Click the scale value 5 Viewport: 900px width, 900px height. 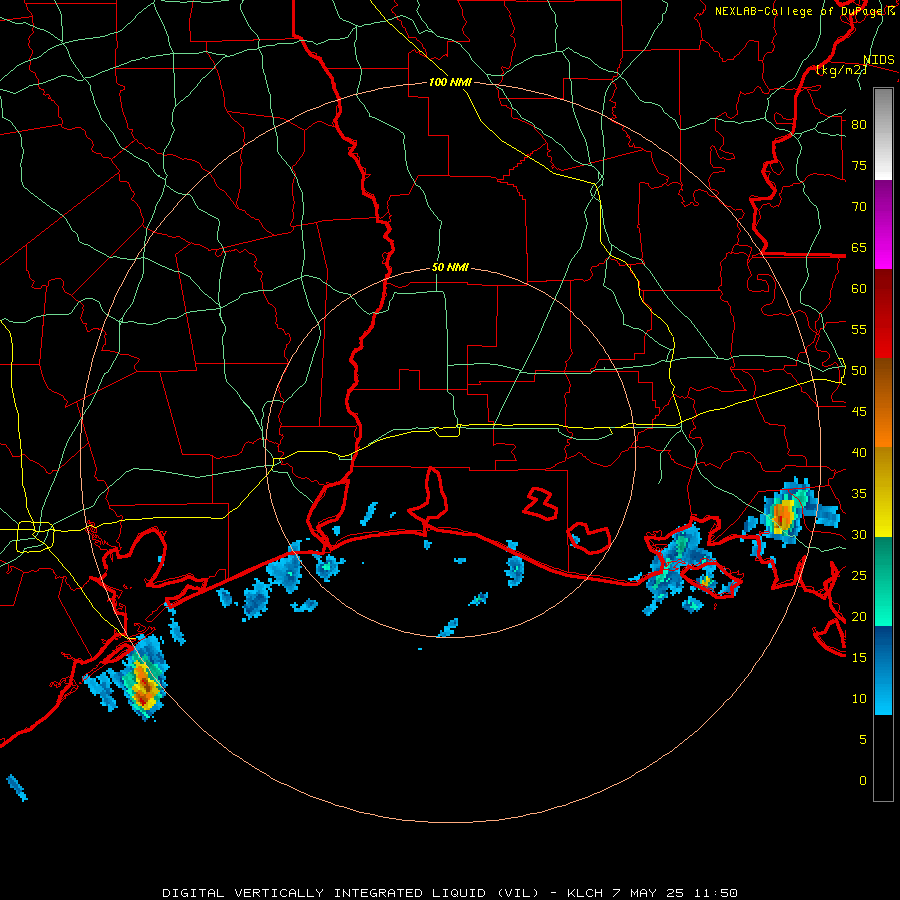pos(863,740)
